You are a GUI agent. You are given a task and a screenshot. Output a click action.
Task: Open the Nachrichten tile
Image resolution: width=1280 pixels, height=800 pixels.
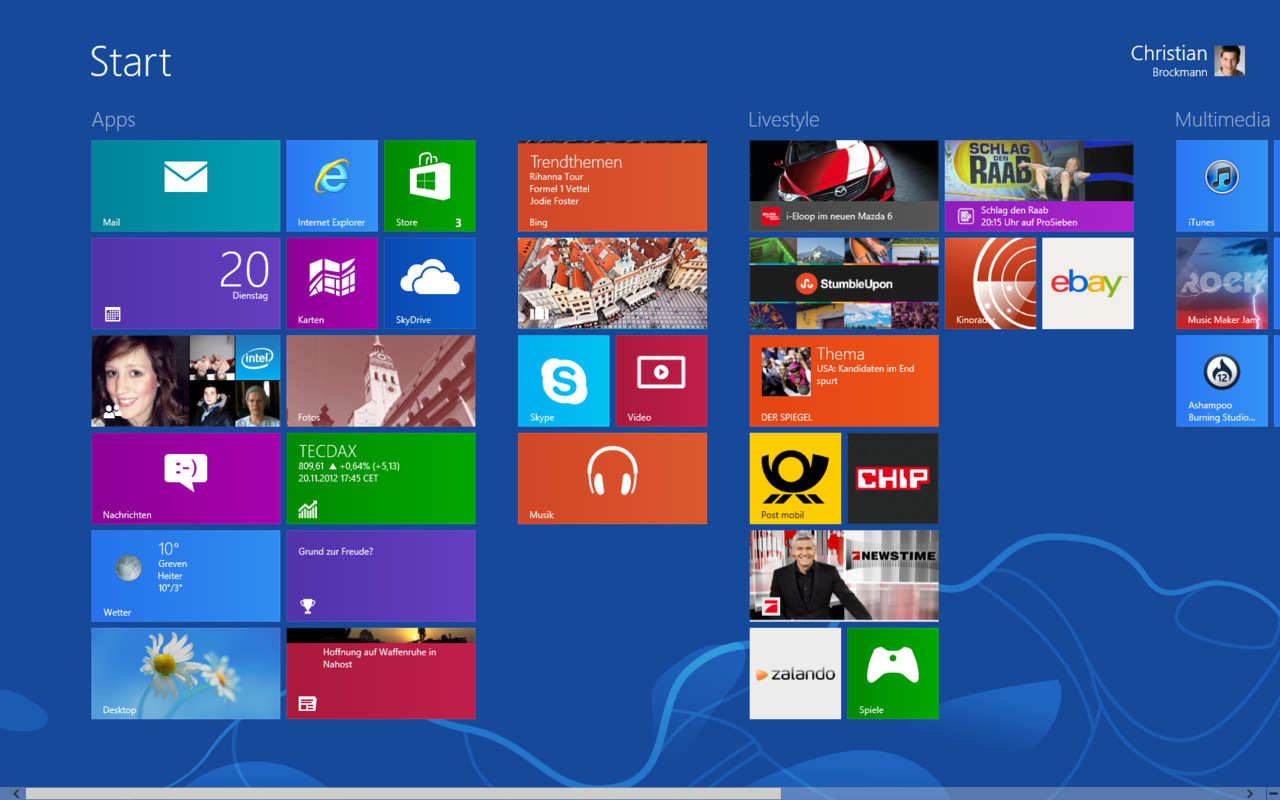pyautogui.click(x=185, y=478)
